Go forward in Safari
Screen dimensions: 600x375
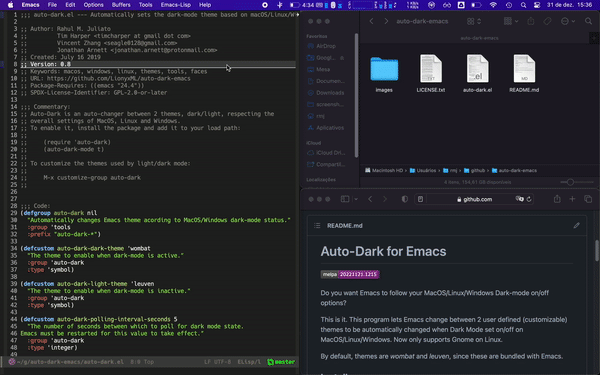click(x=385, y=199)
